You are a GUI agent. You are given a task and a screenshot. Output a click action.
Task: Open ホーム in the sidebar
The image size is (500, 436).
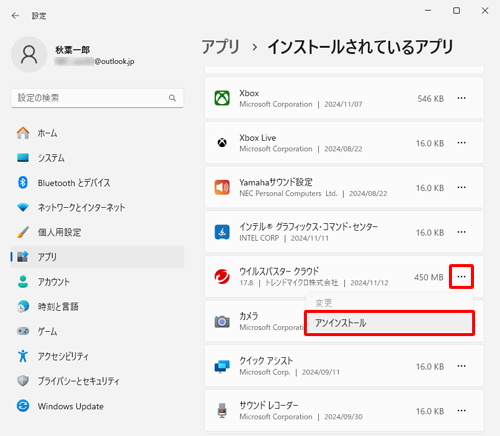point(97,133)
